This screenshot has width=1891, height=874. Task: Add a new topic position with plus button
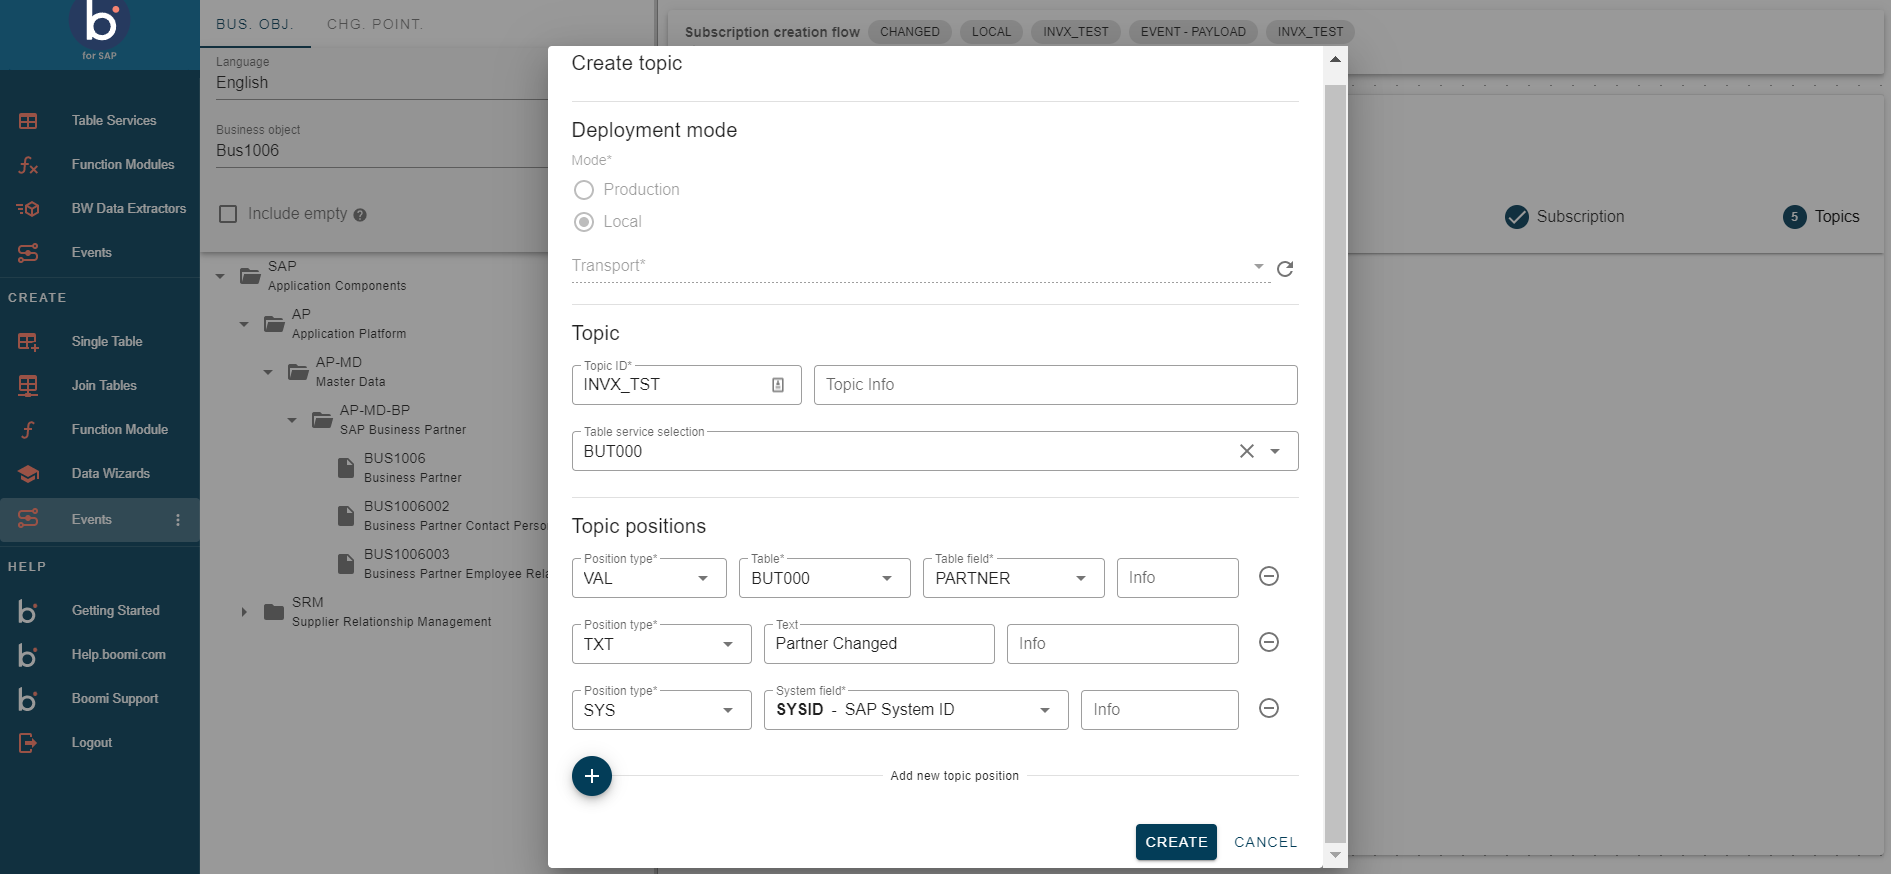click(592, 776)
